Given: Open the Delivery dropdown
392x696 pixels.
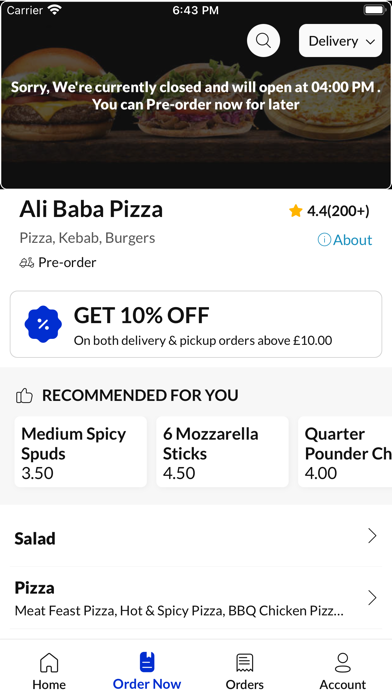Looking at the screenshot, I should (x=341, y=41).
